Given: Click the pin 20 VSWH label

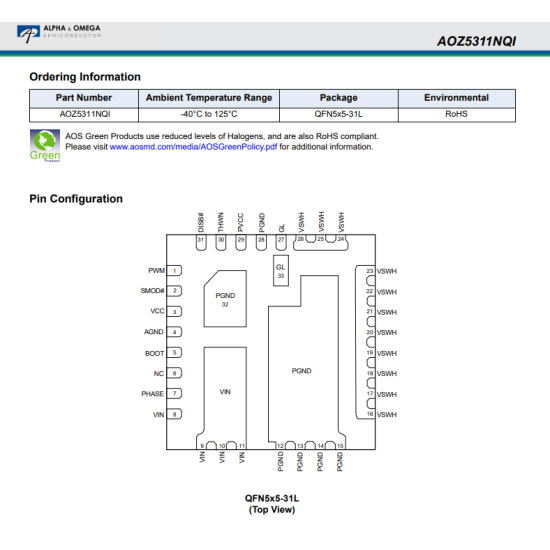Looking at the screenshot, I should tap(387, 333).
